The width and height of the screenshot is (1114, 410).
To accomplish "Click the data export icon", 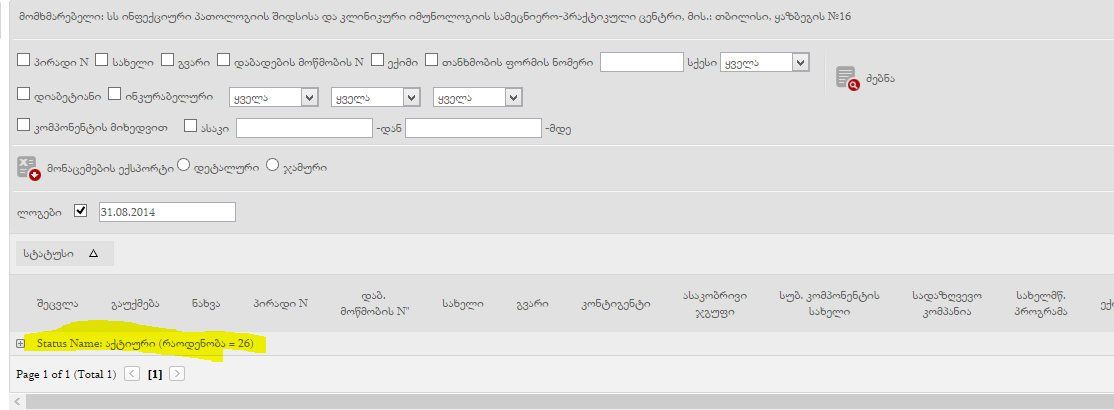I will click(28, 168).
